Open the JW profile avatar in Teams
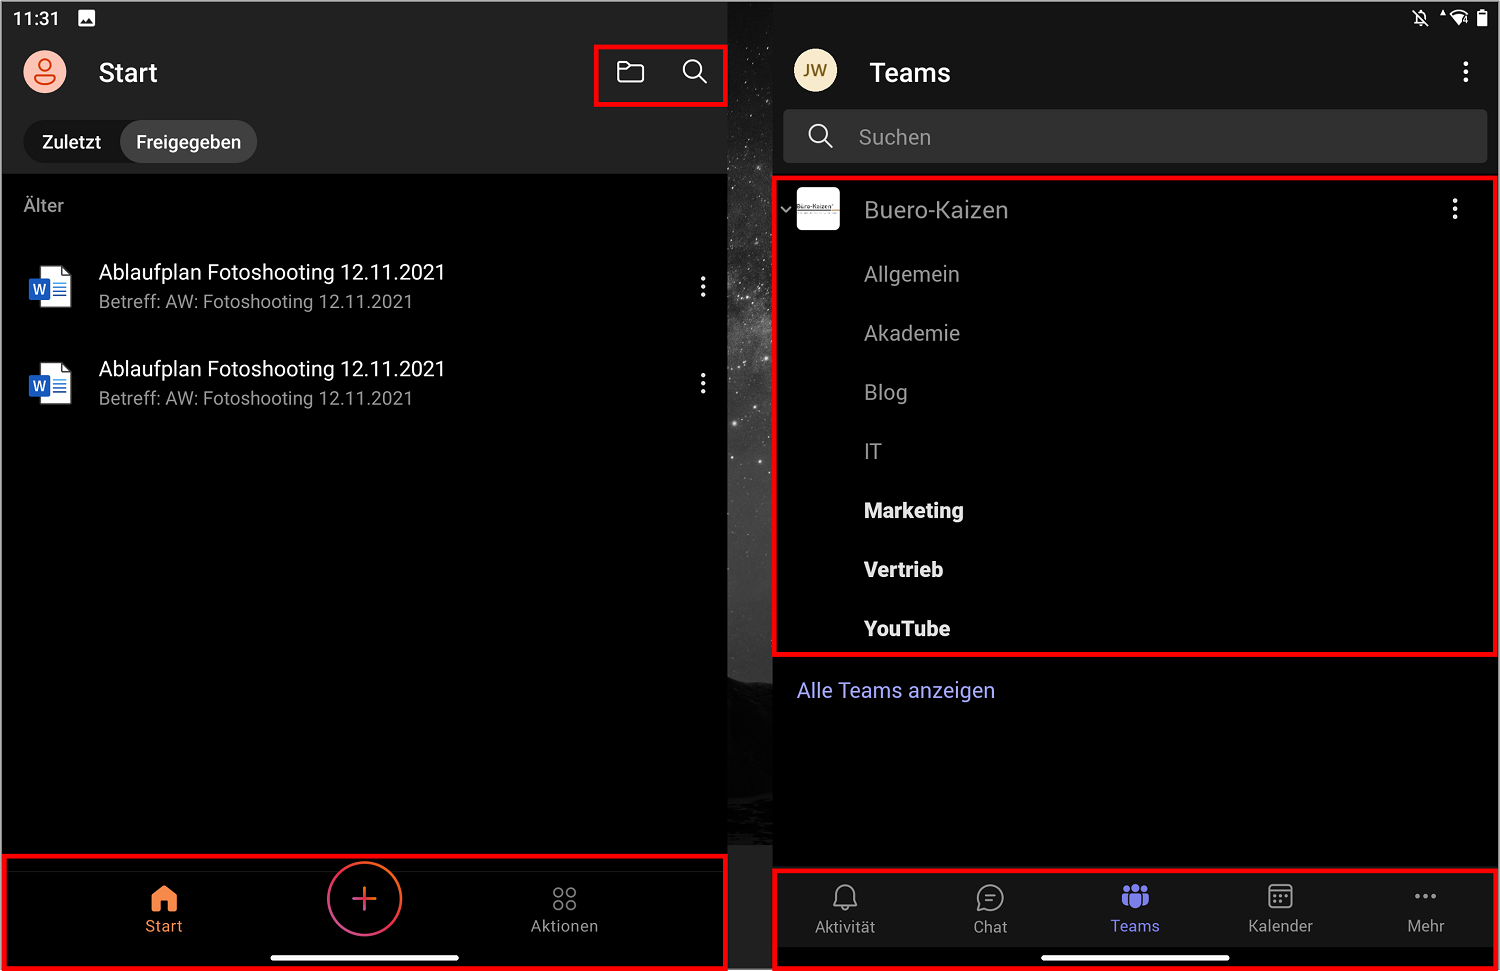 815,70
